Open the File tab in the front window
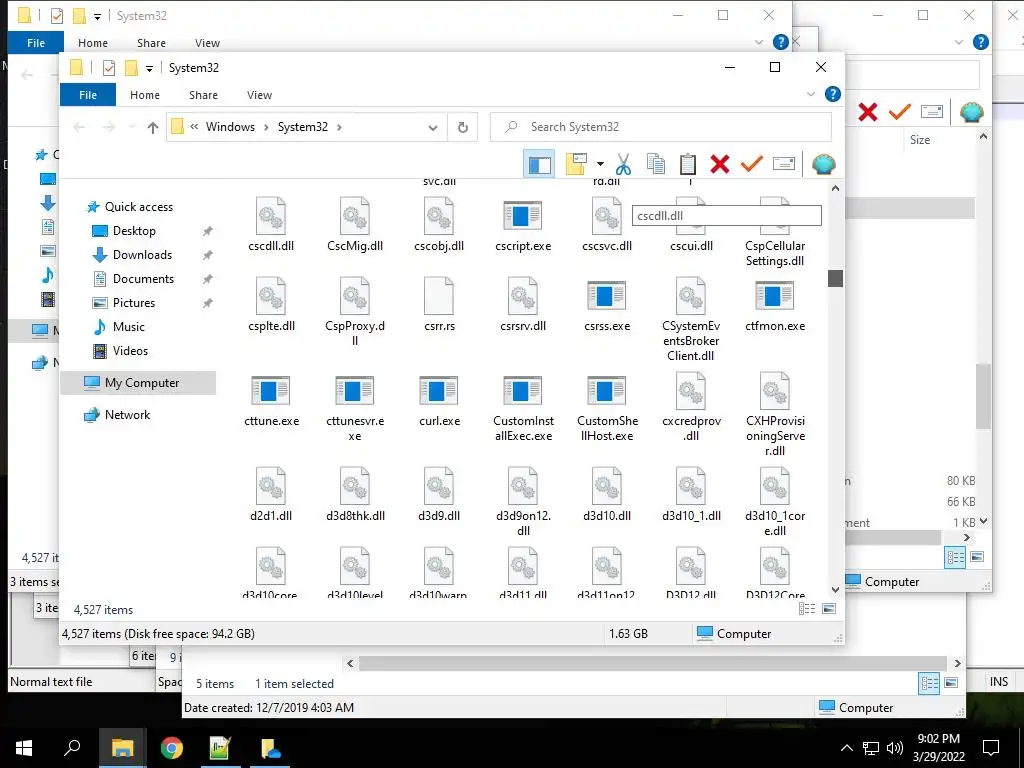The width and height of the screenshot is (1024, 768). [x=88, y=95]
